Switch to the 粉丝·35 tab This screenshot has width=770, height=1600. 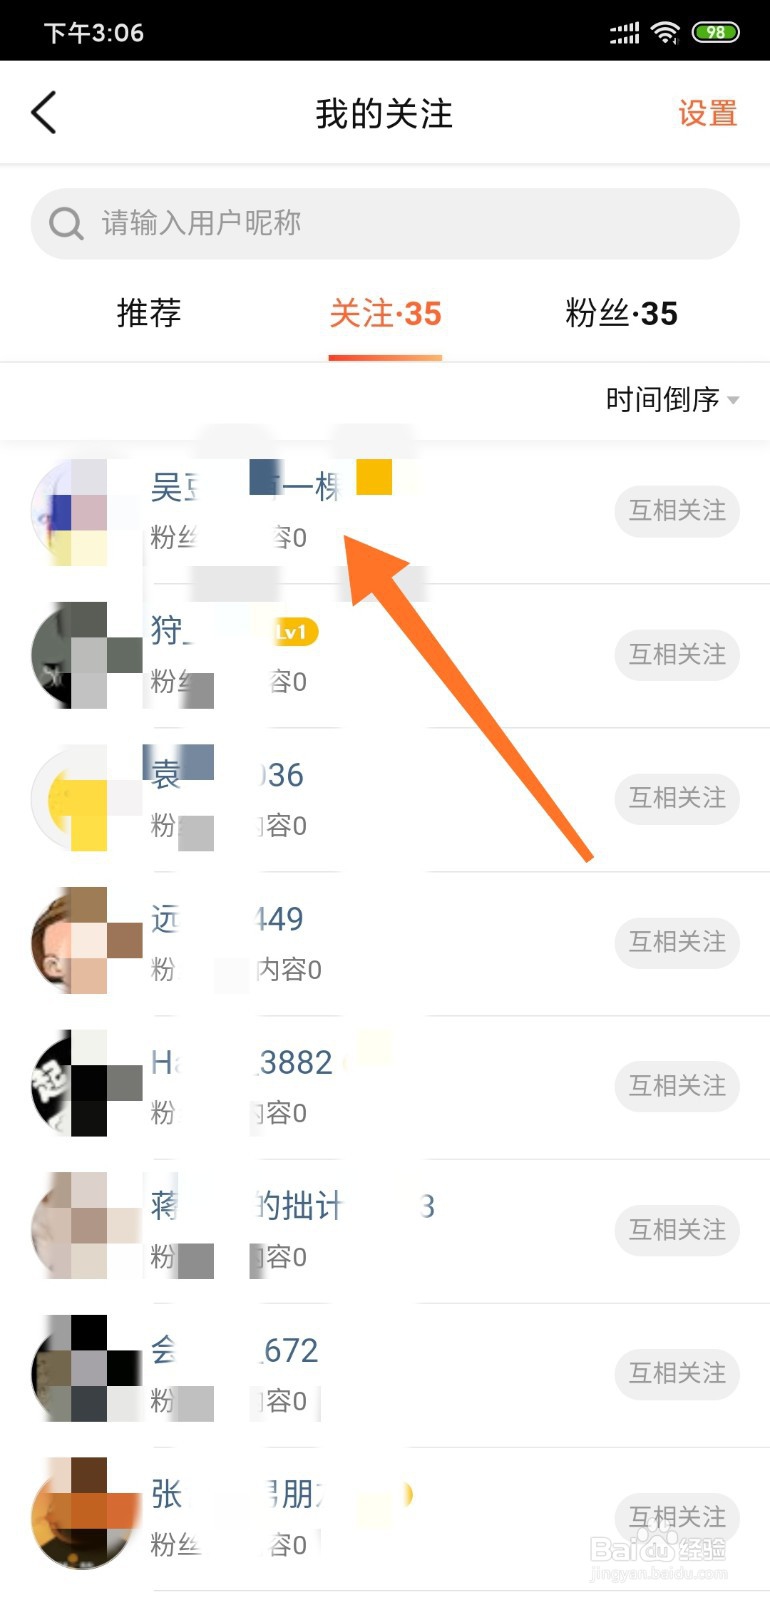tap(621, 313)
